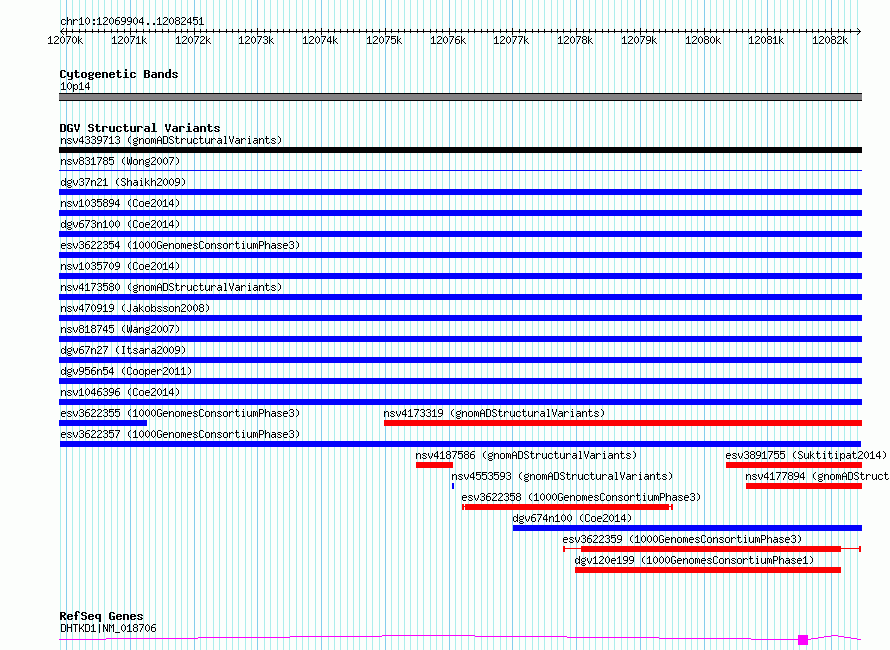The width and height of the screenshot is (890, 650).
Task: Open nsv1035709 (Coe2014) variant label
Action: coord(120,266)
